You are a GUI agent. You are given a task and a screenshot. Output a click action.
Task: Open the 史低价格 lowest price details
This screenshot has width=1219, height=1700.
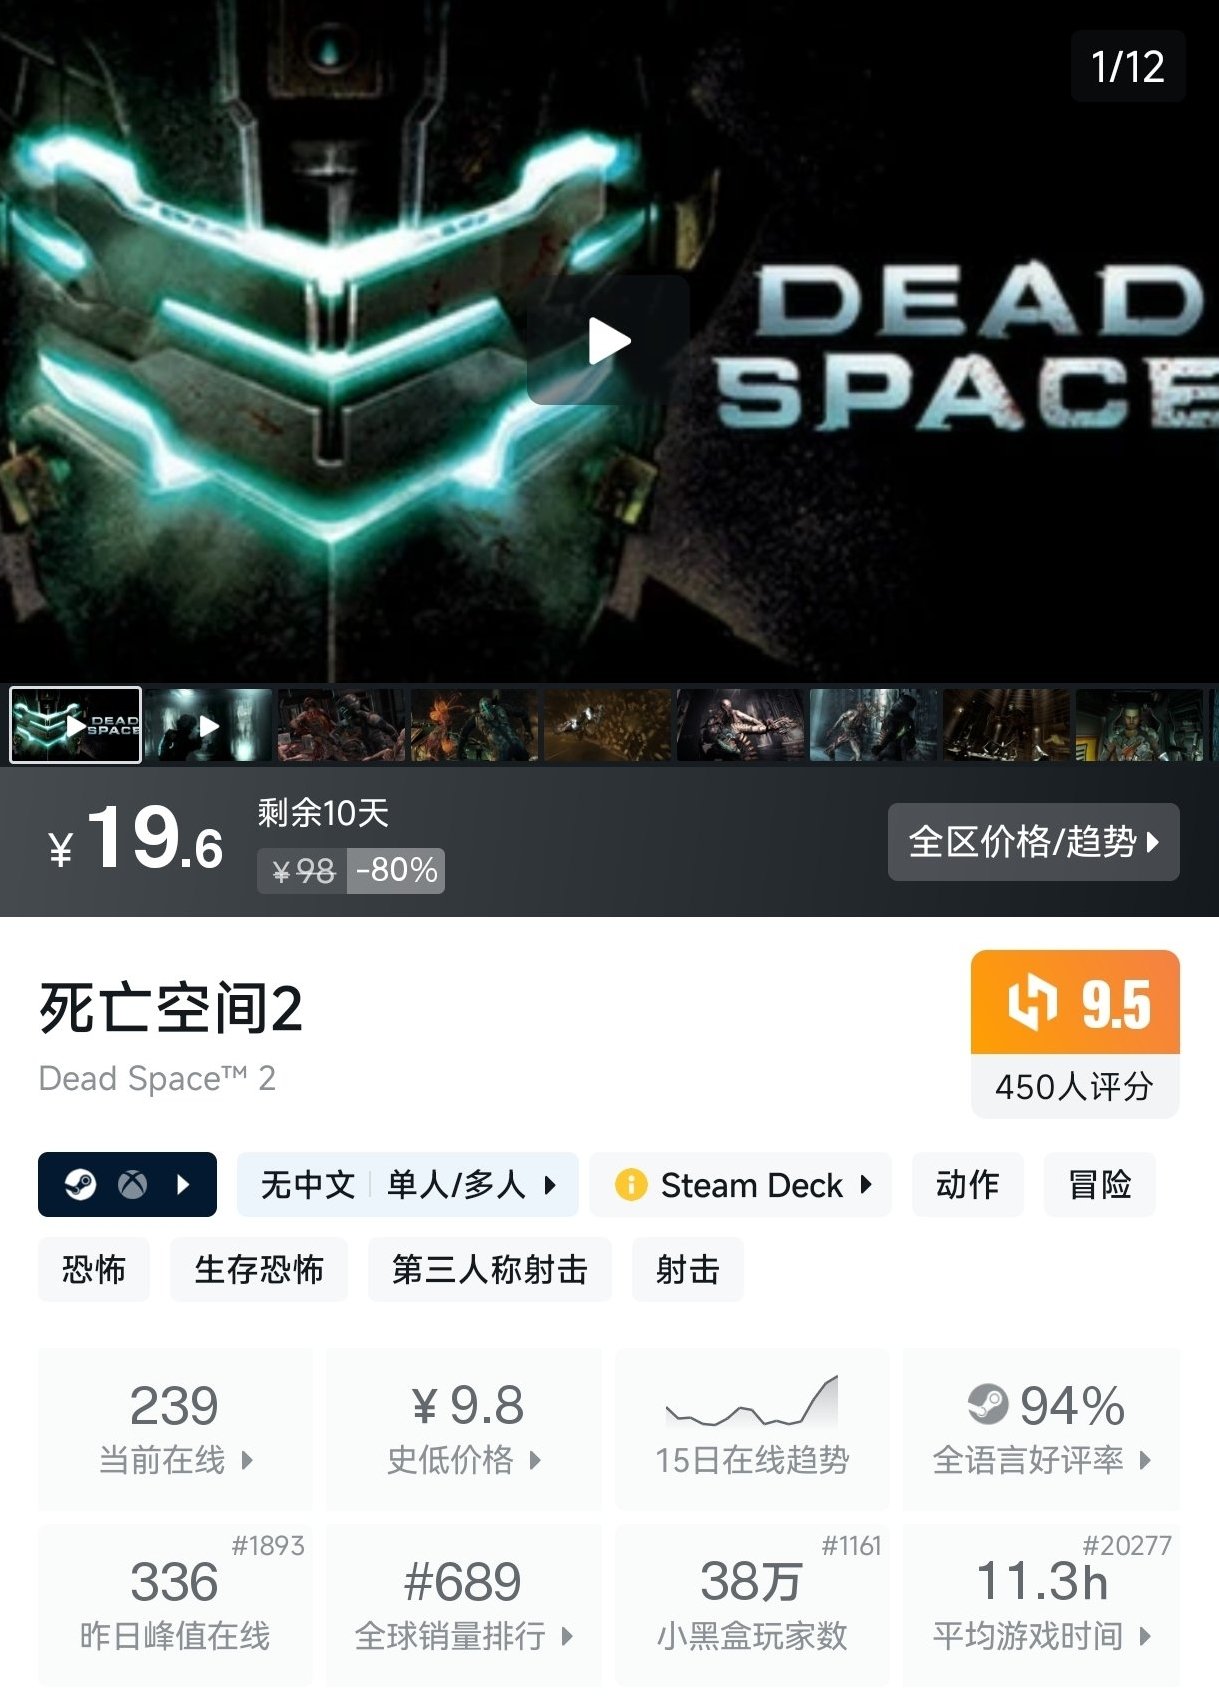(x=464, y=1428)
